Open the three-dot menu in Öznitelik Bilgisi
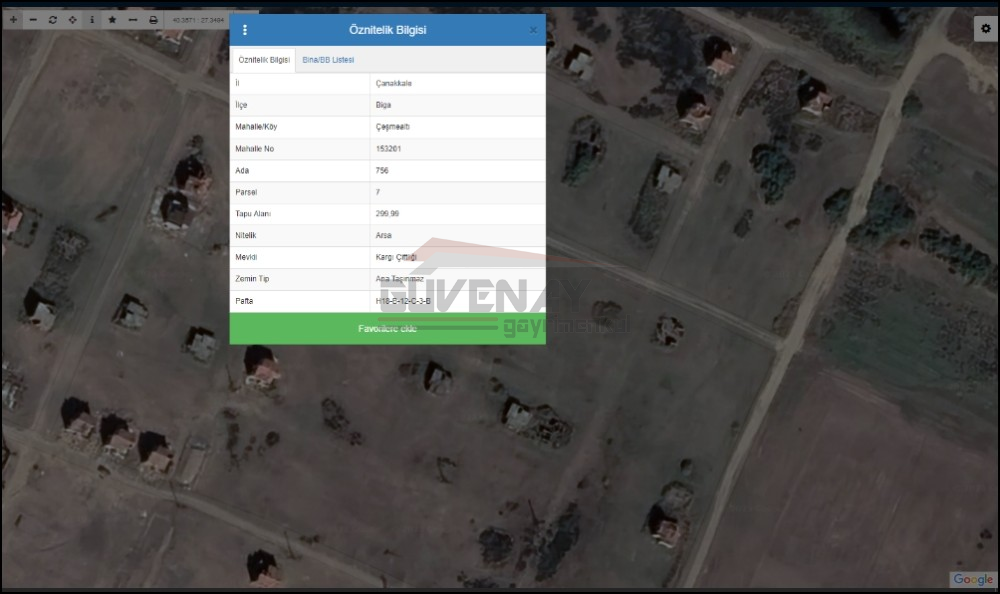Screen dimensions: 1000x594 click(245, 30)
